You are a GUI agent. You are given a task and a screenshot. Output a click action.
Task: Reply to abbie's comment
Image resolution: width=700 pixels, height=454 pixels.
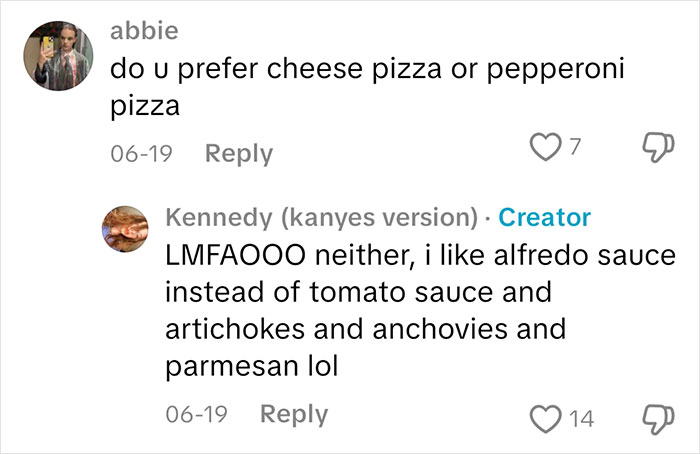click(239, 154)
